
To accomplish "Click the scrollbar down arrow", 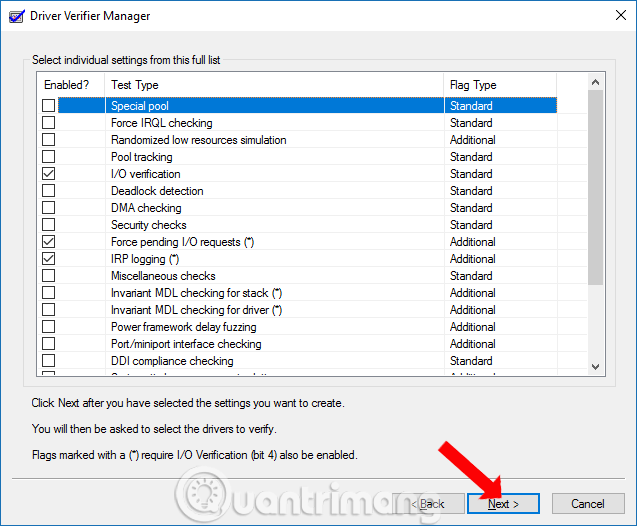I will 596,367.
